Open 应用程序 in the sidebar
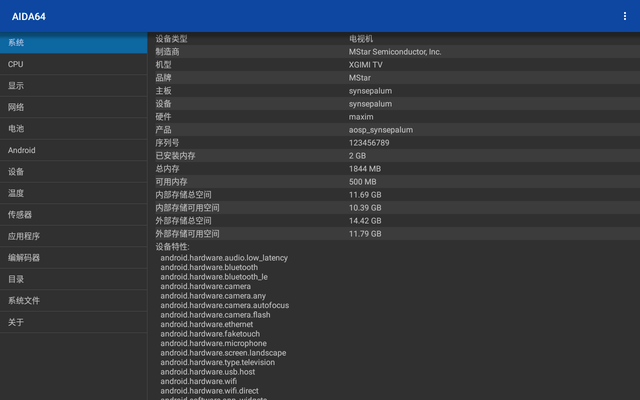The height and width of the screenshot is (400, 640). point(73,236)
